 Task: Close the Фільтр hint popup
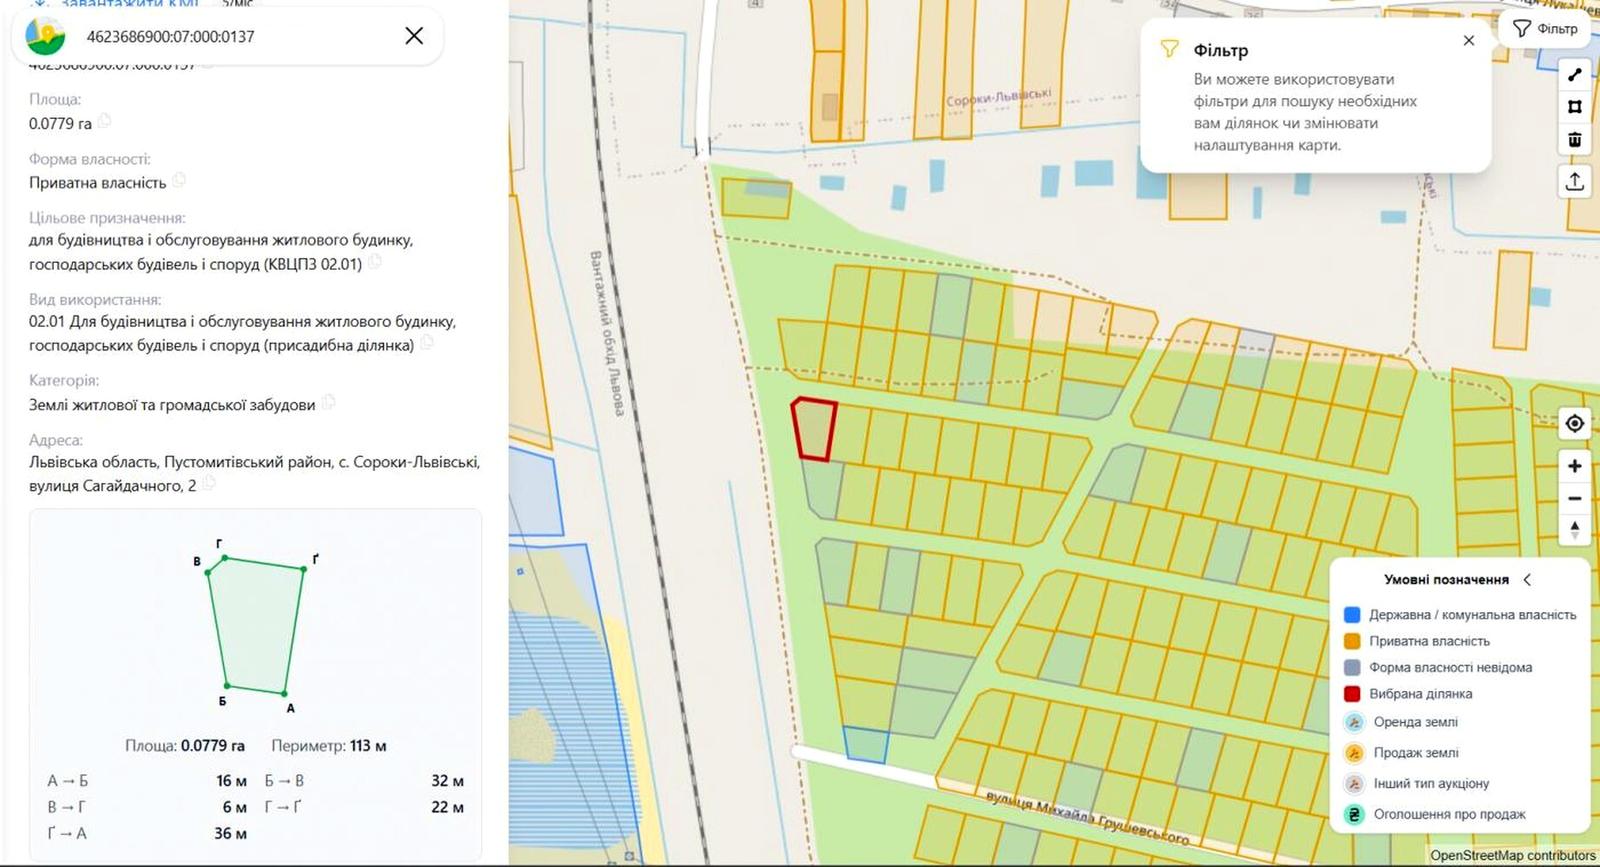pos(1468,41)
